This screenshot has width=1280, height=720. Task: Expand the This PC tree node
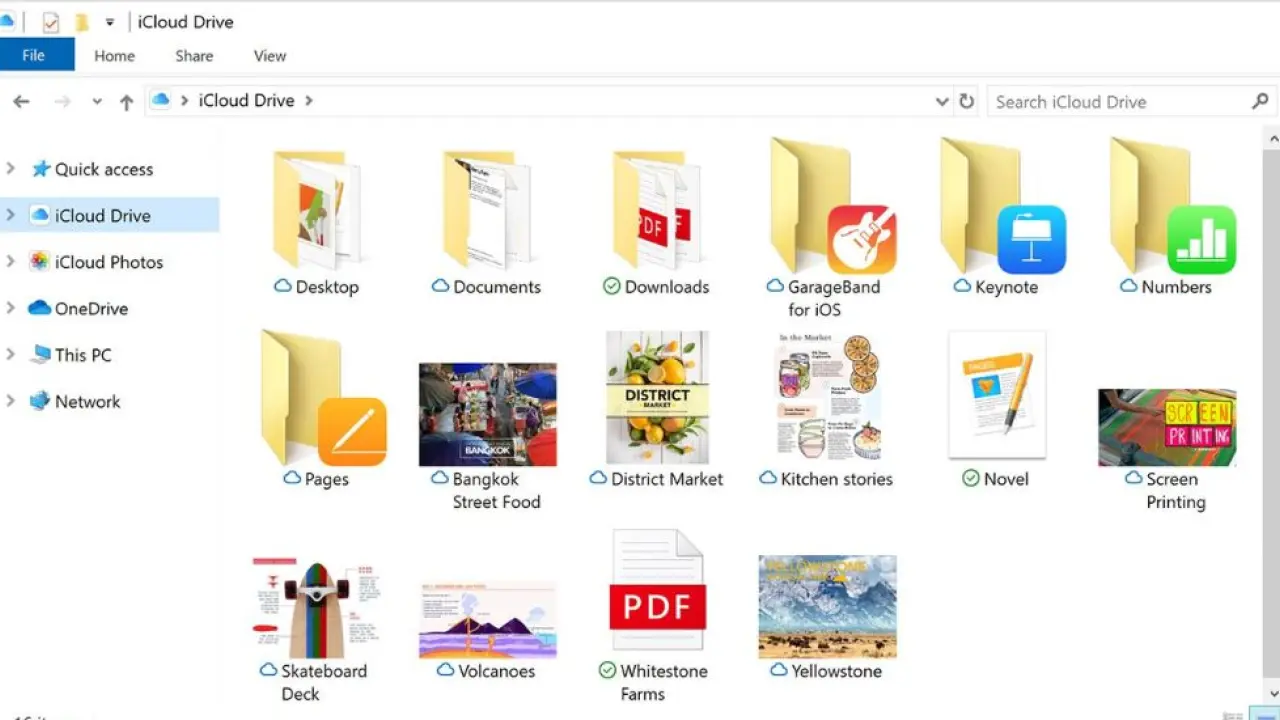point(11,355)
